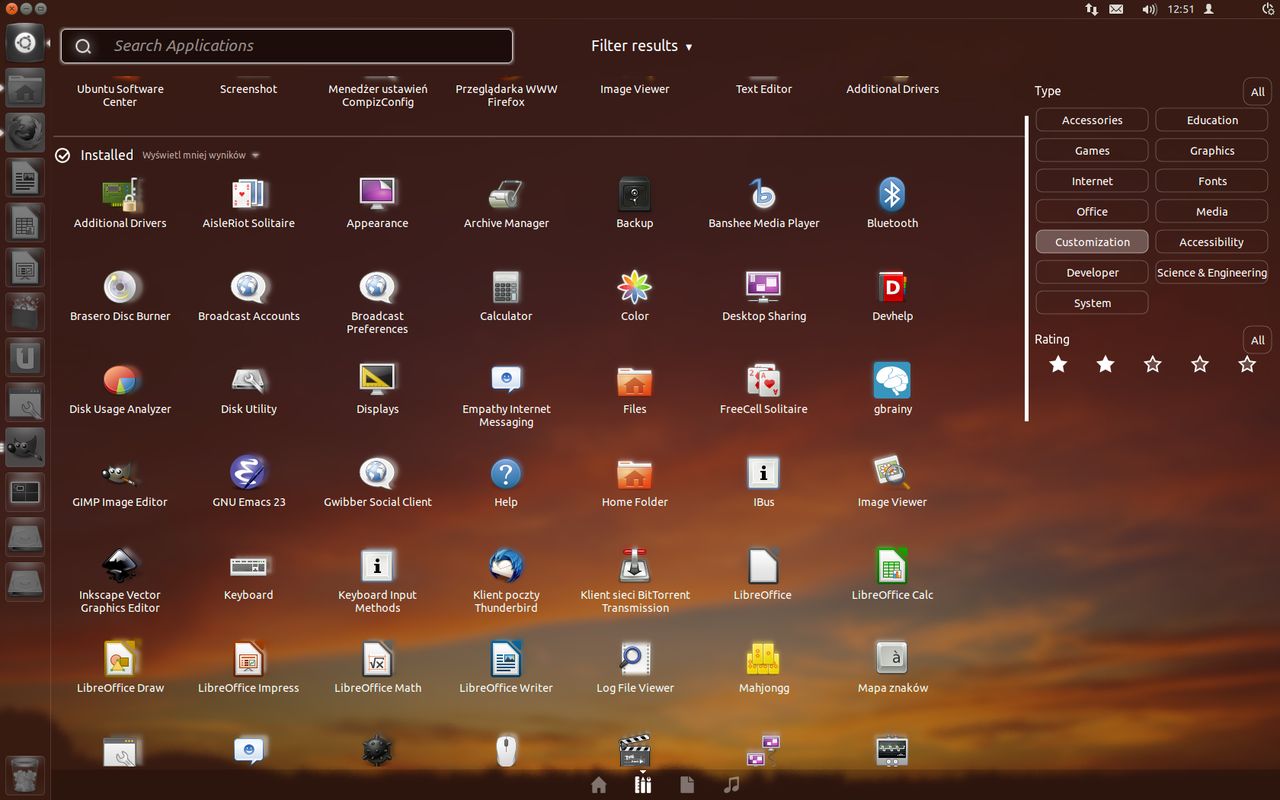Viewport: 1280px width, 800px height.
Task: Open the Trash in the launcher
Action: (25, 776)
